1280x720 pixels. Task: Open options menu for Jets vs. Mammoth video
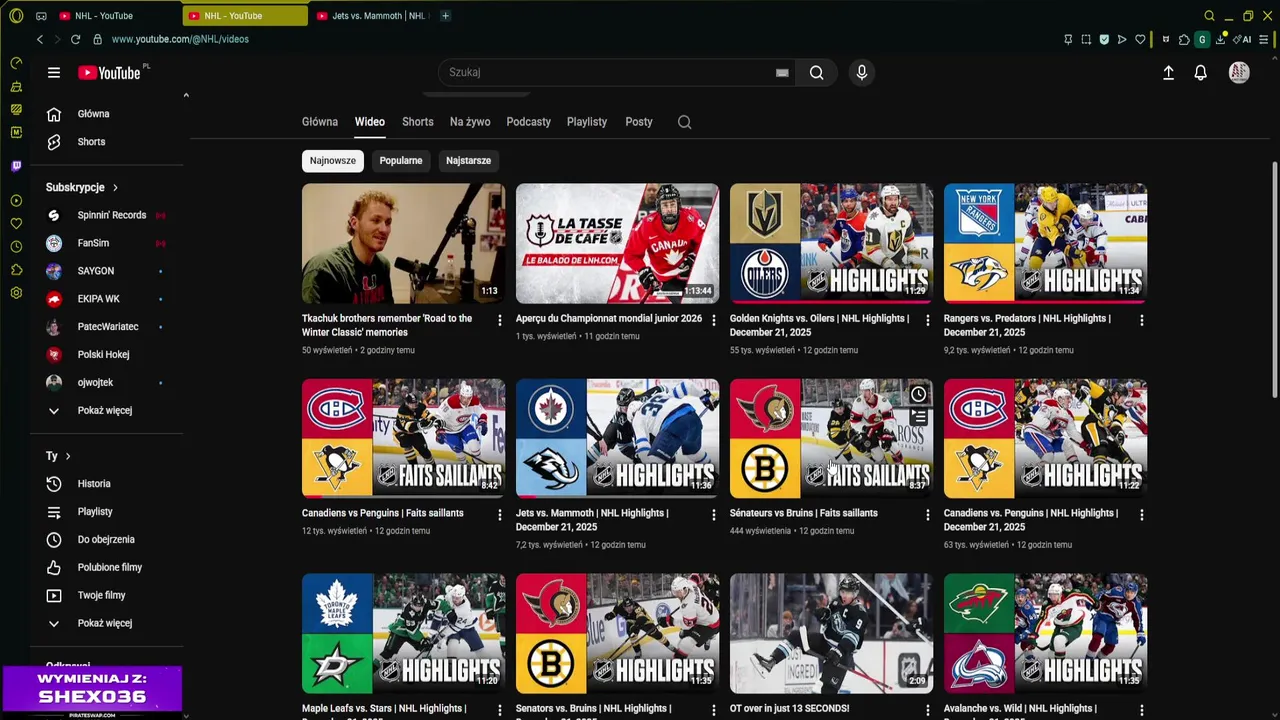click(714, 515)
